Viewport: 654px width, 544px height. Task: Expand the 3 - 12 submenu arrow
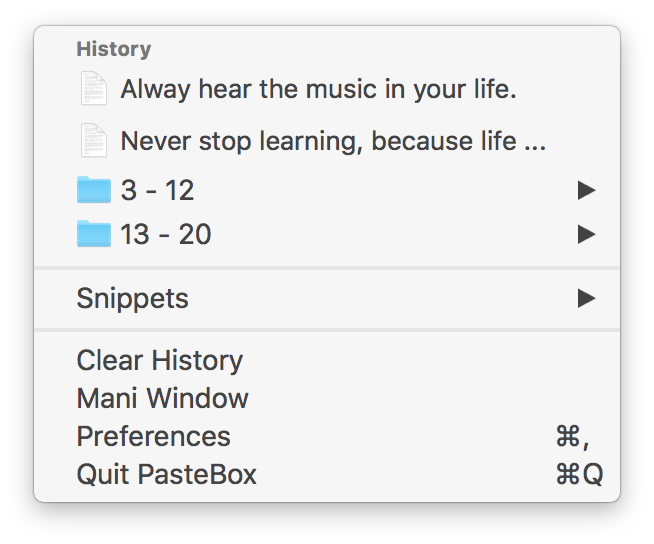[587, 190]
